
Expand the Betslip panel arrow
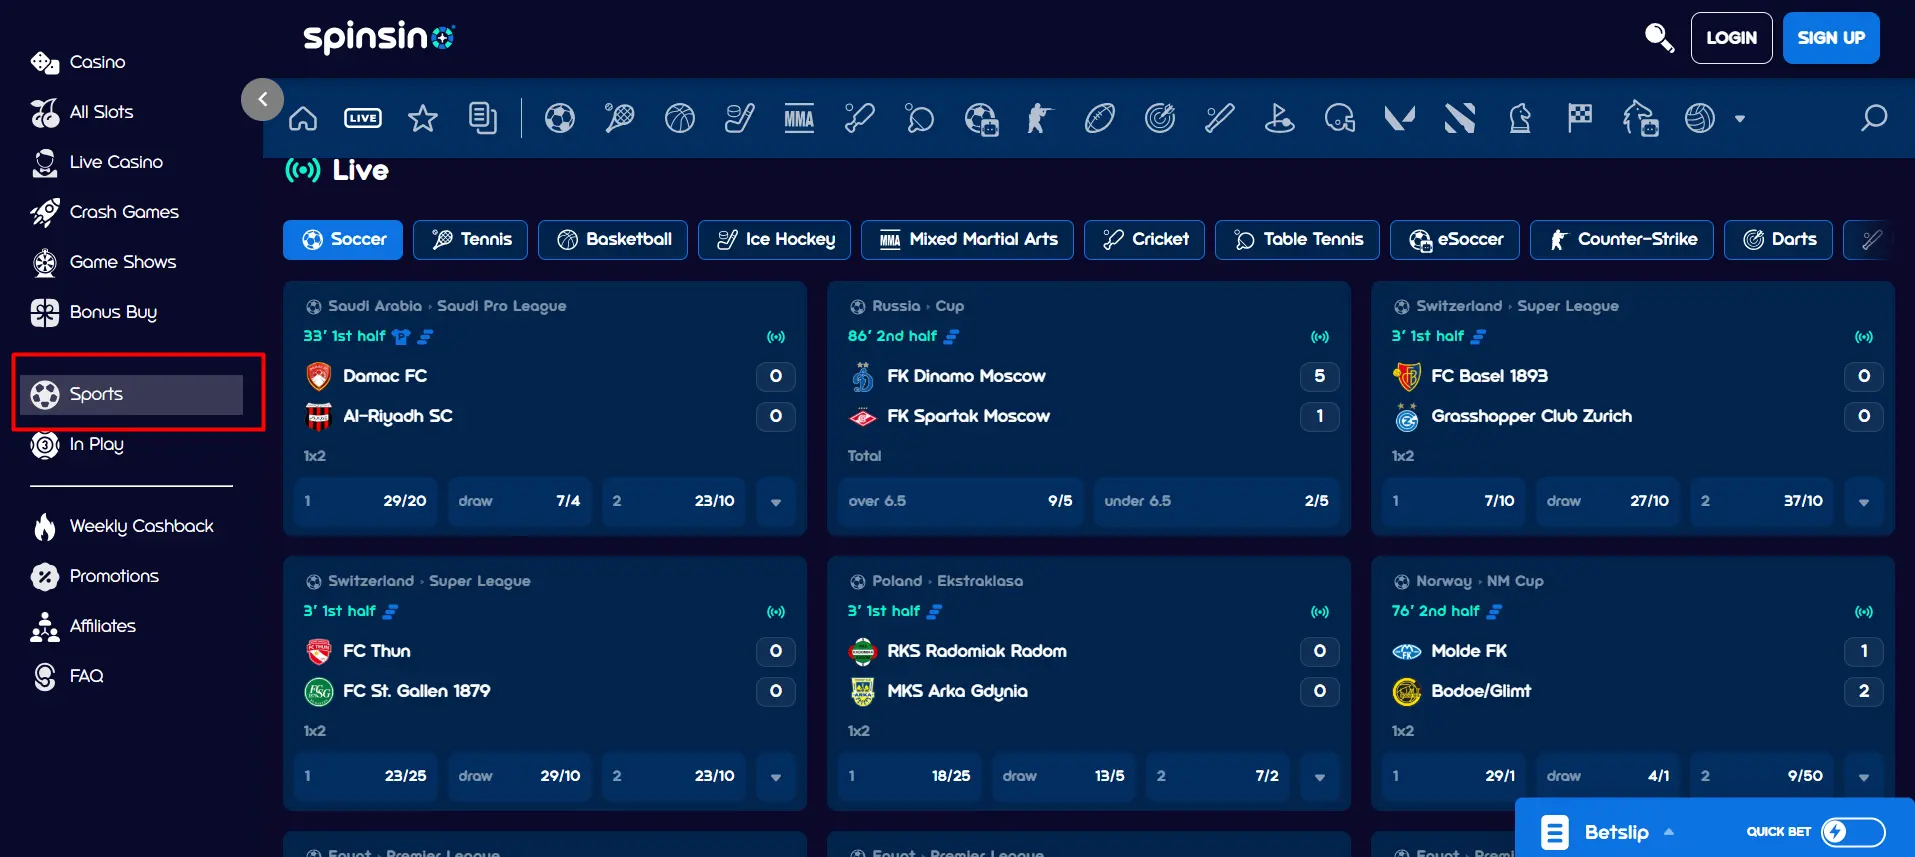click(x=1669, y=832)
